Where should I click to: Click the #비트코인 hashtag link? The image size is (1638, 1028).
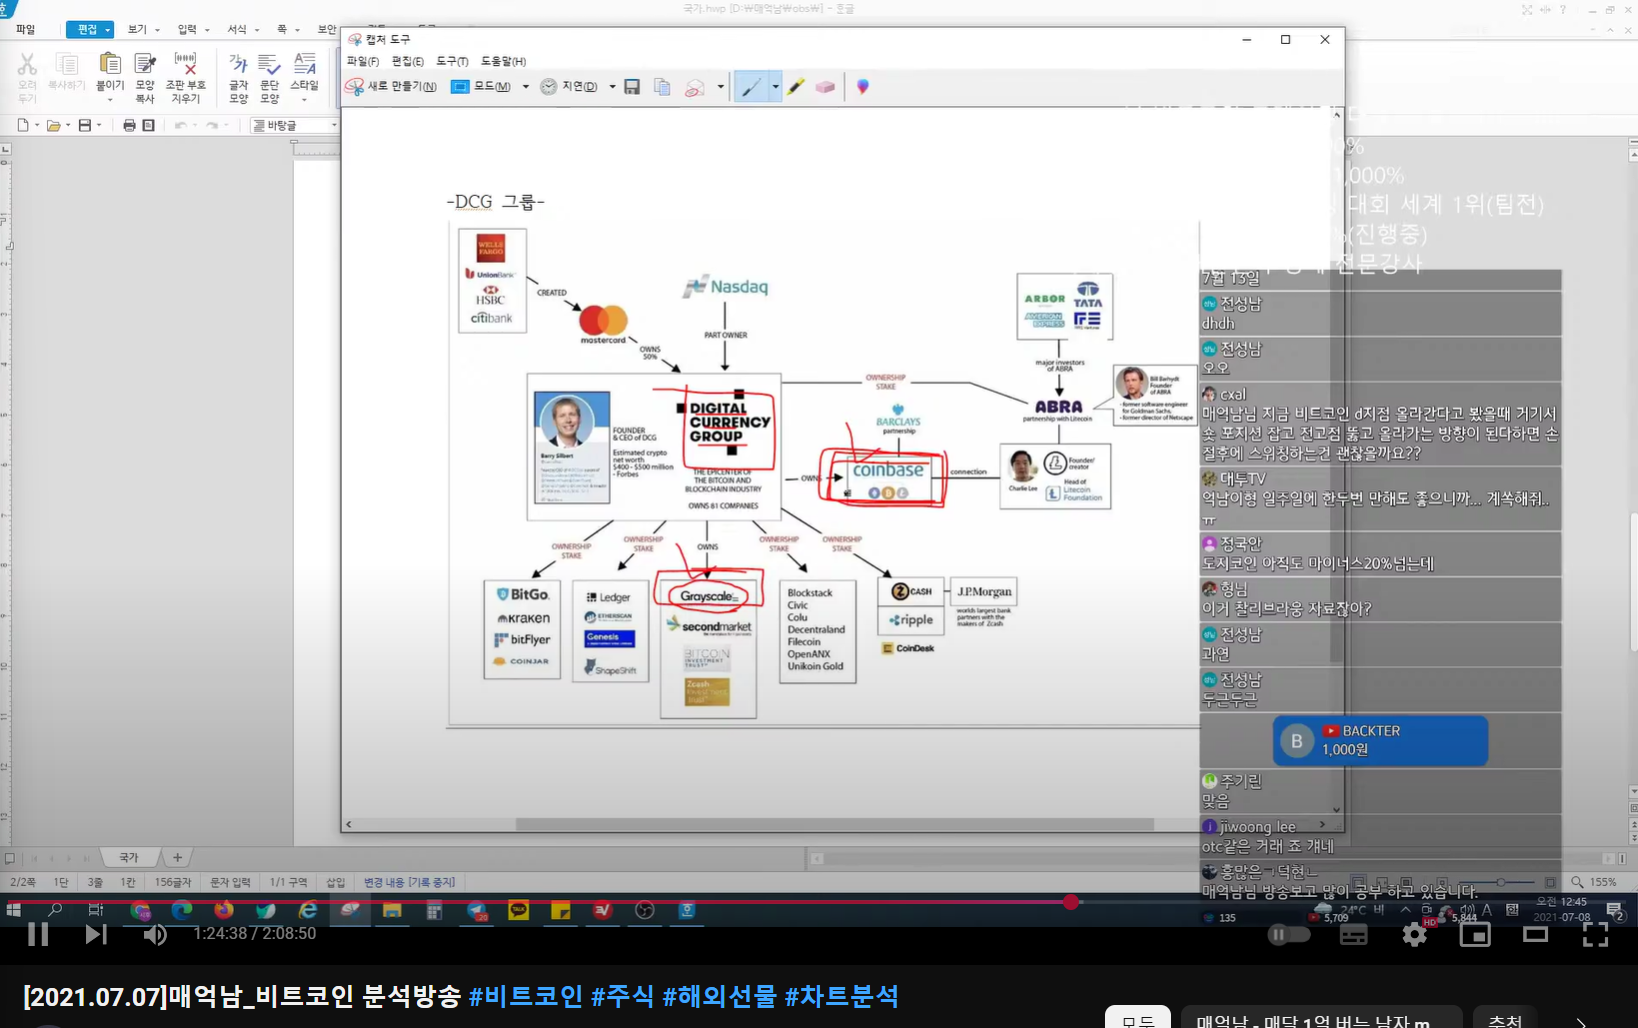[x=526, y=996]
